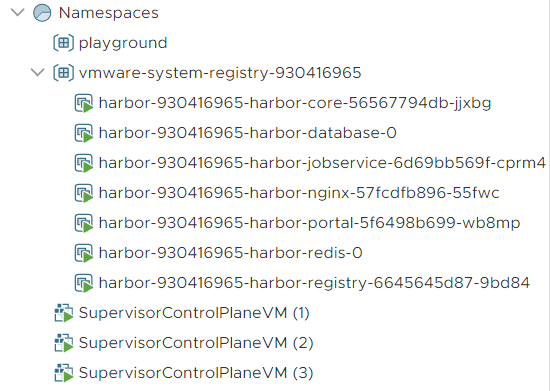Click the vmware-system-registry namespace icon
Image resolution: width=550 pixels, height=391 pixels.
63,73
